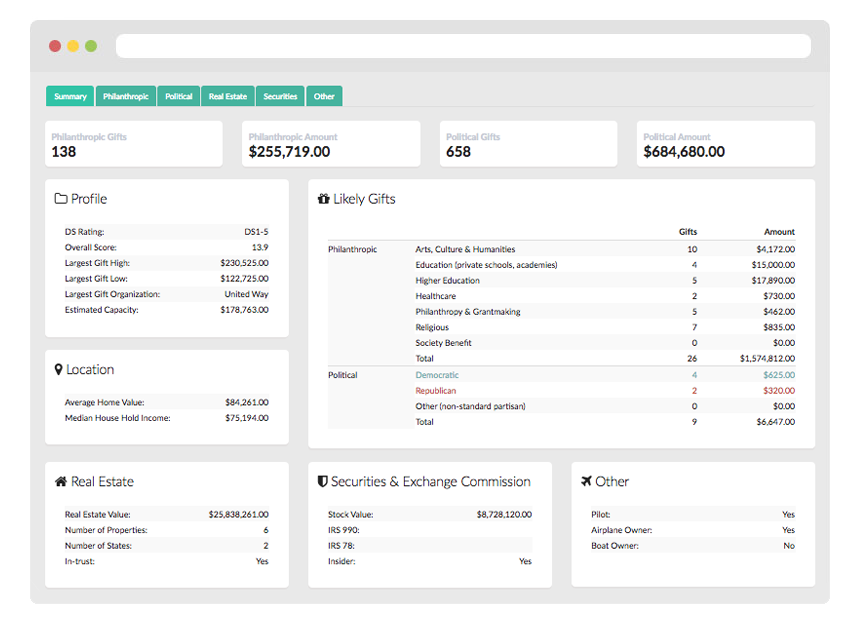The image size is (860, 628).
Task: Click the Political Amount card showing $684,680.00
Action: 725,143
